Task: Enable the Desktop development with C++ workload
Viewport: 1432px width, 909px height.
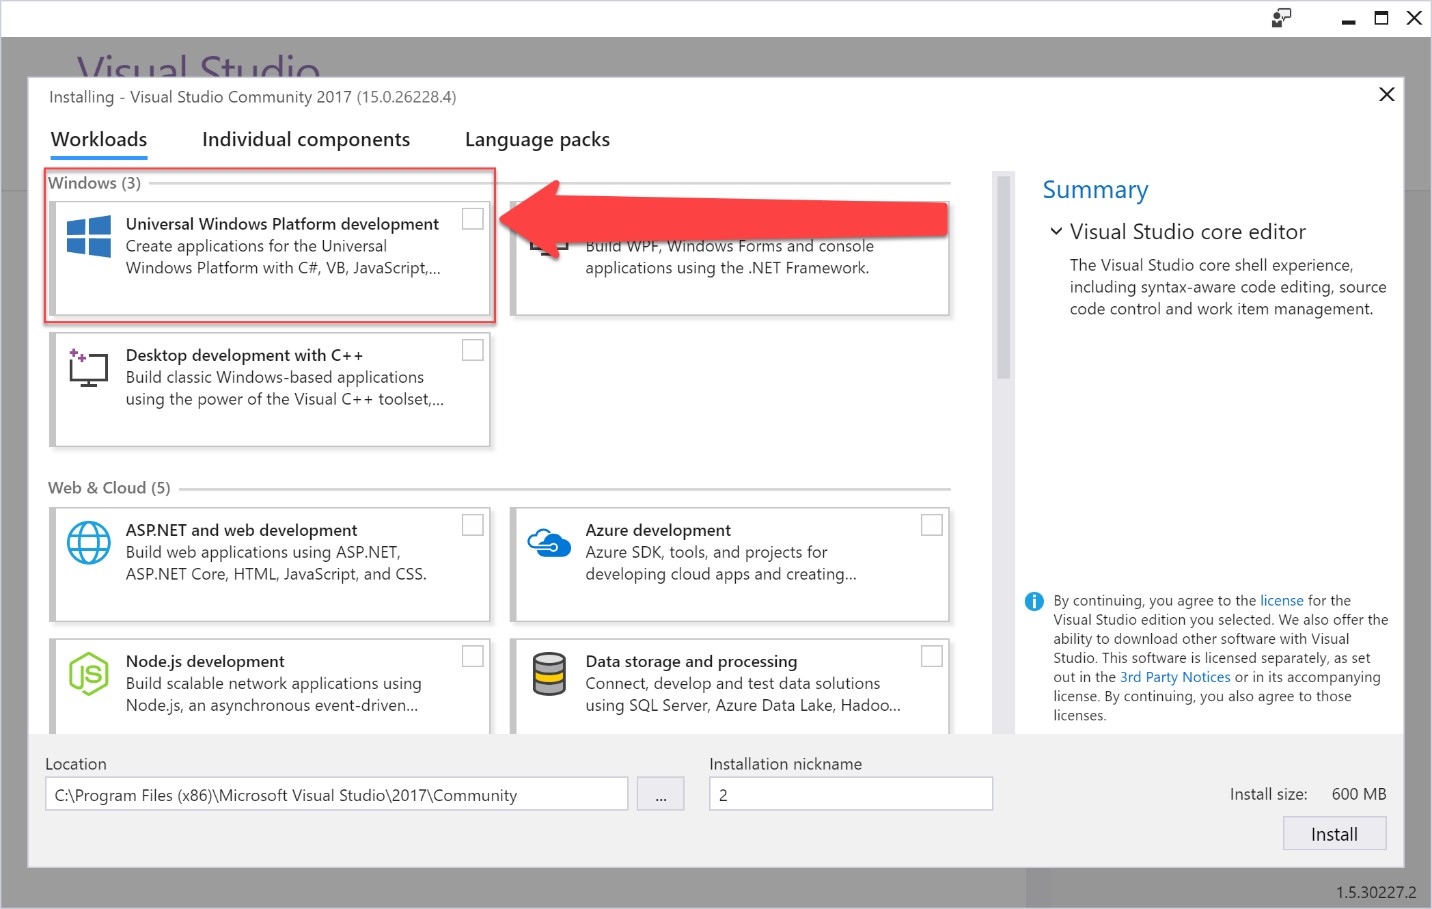Action: (473, 350)
